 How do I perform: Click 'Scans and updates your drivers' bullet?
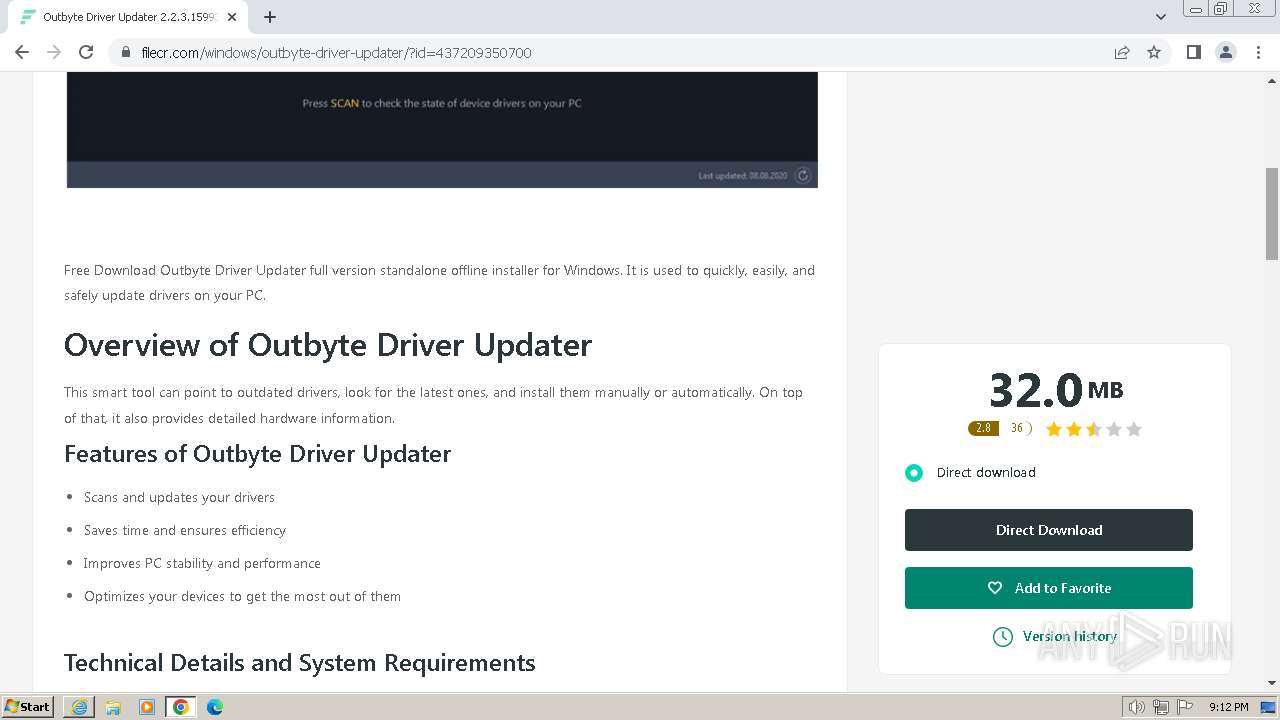179,497
